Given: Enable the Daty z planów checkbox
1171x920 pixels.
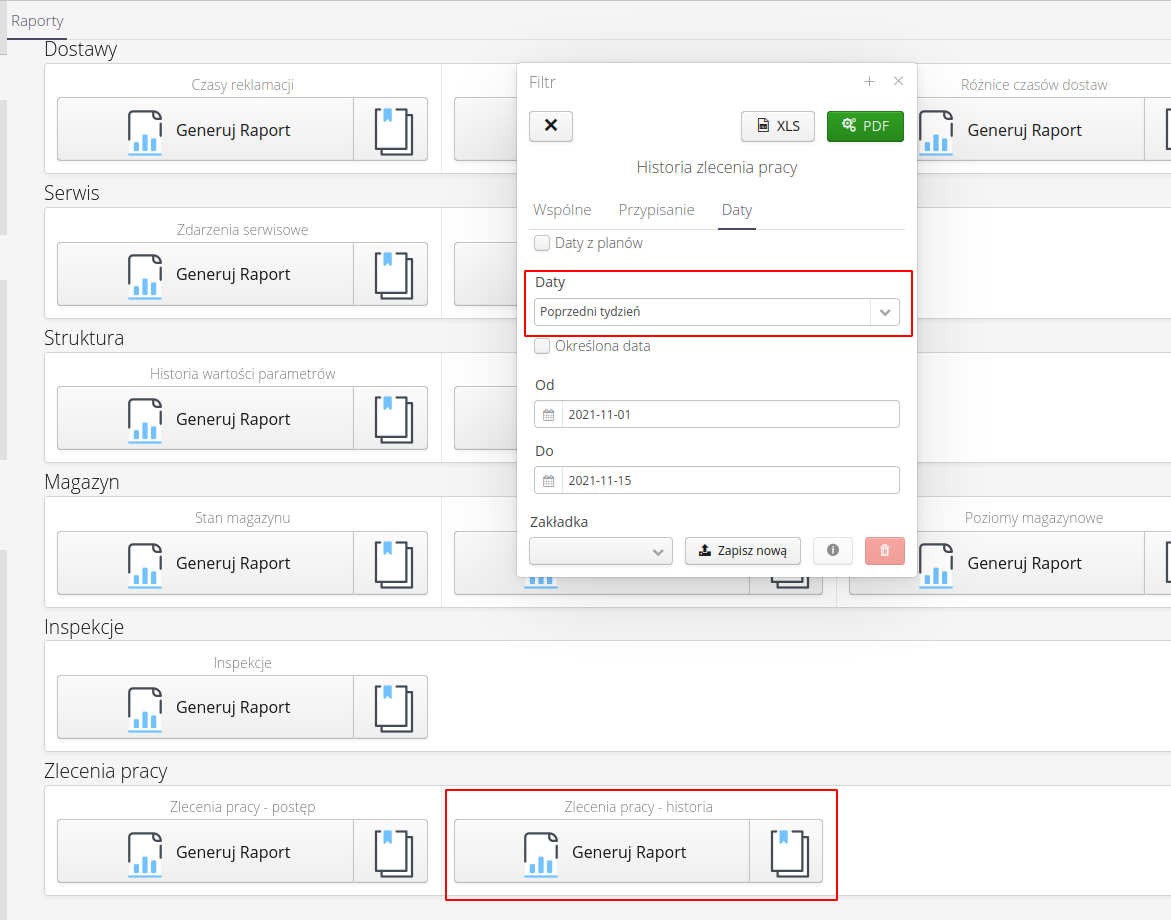Looking at the screenshot, I should [542, 243].
